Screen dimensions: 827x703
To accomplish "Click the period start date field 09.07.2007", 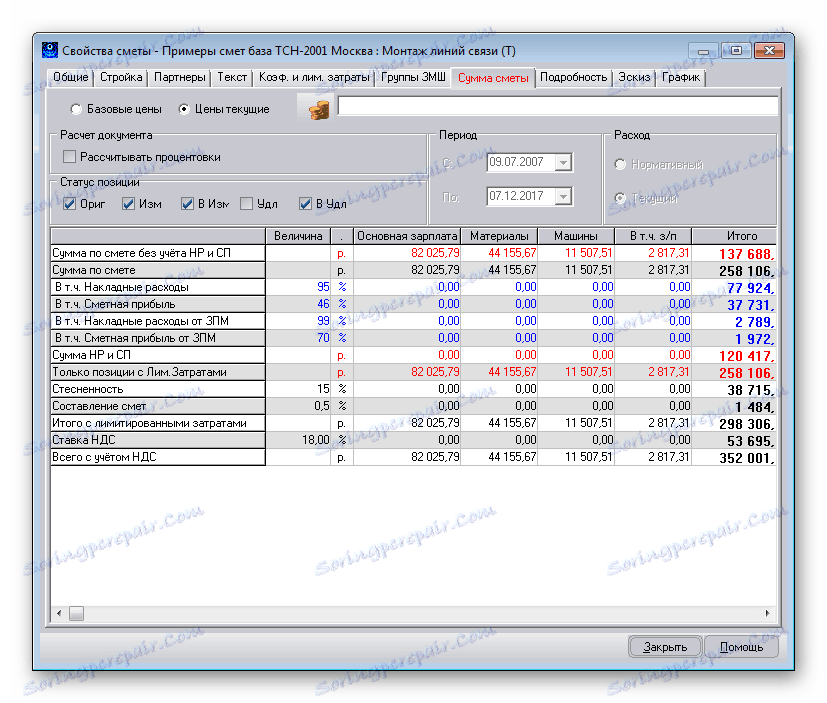I will coord(522,162).
